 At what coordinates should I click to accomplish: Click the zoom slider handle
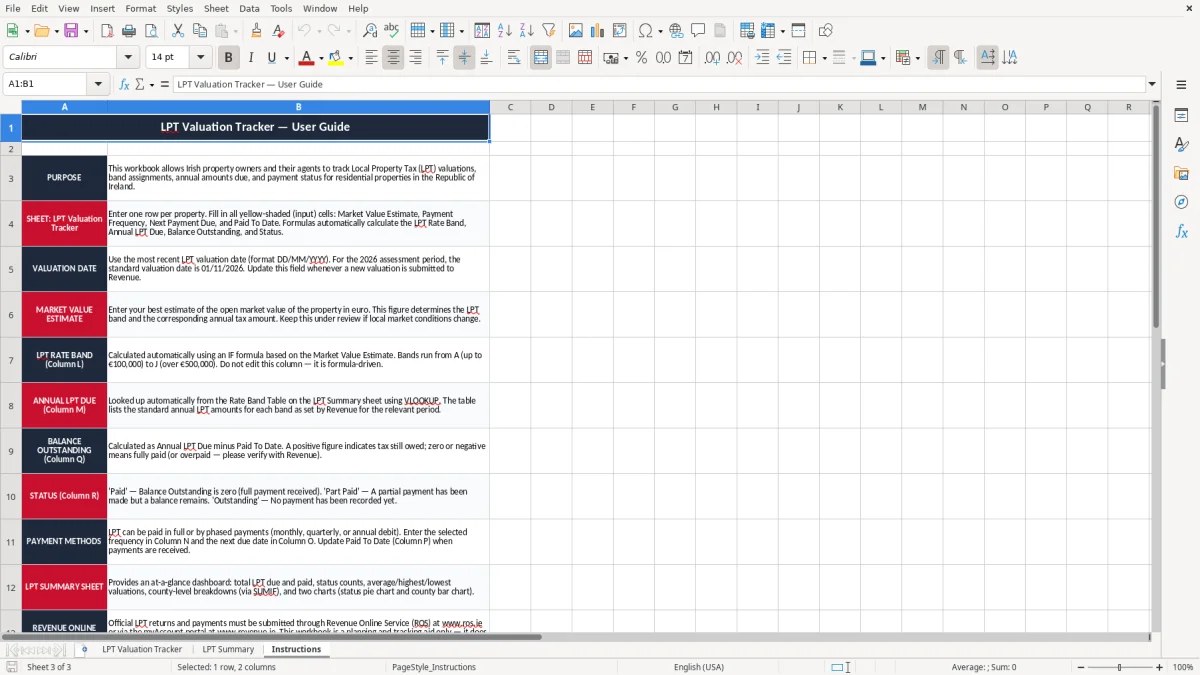(1119, 667)
